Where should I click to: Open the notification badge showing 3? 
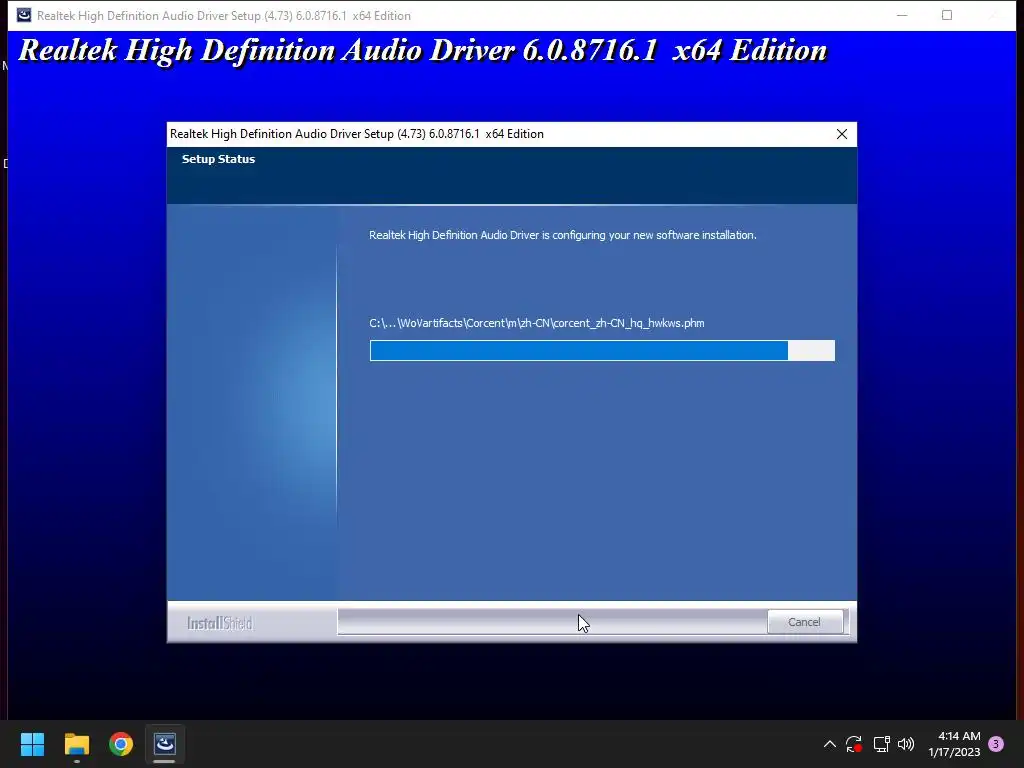[x=997, y=744]
